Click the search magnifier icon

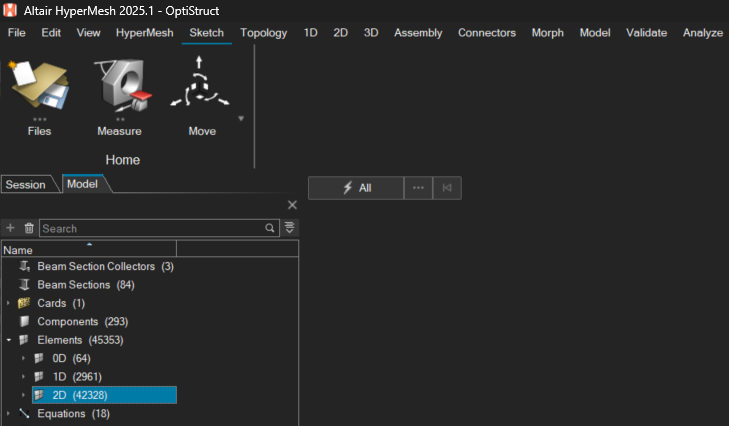pyautogui.click(x=270, y=228)
